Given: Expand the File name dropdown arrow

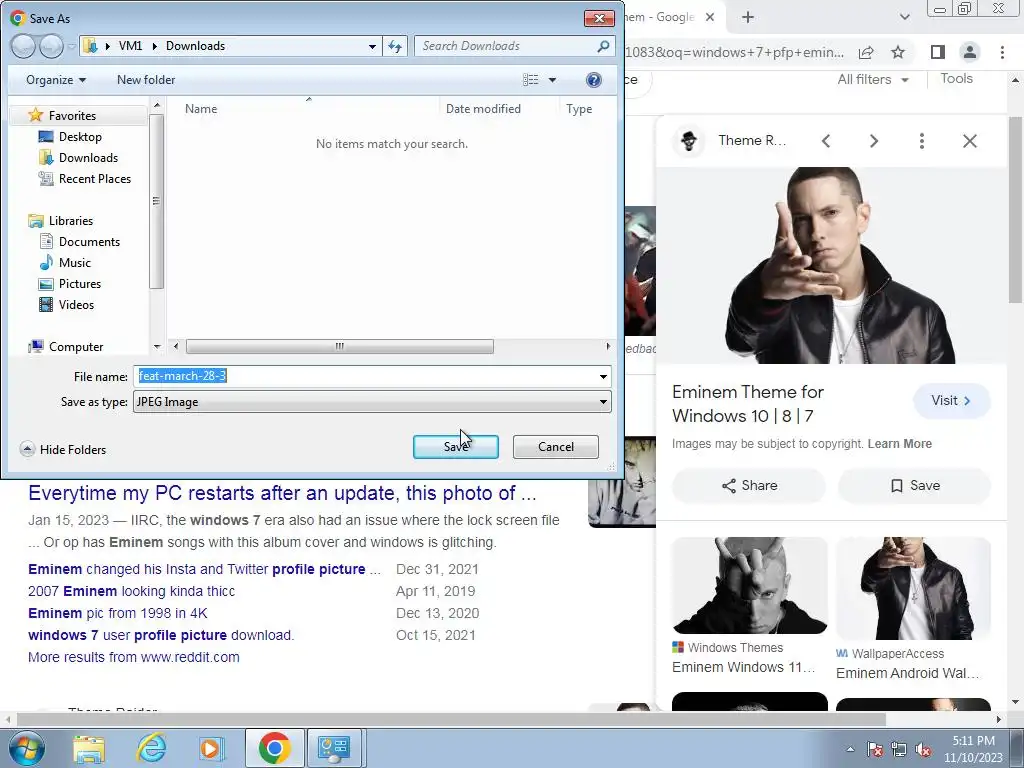Looking at the screenshot, I should click(603, 376).
